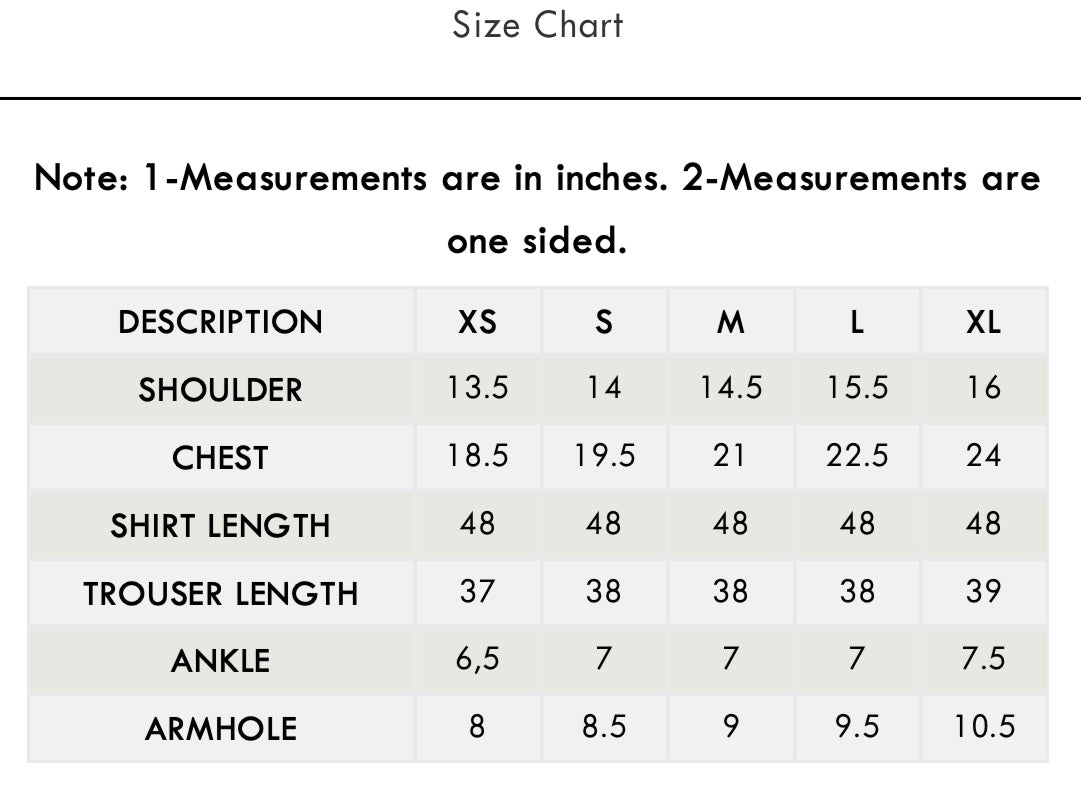This screenshot has width=1081, height=803.
Task: Click the 10.5 armhole value for XL
Action: pos(984,726)
